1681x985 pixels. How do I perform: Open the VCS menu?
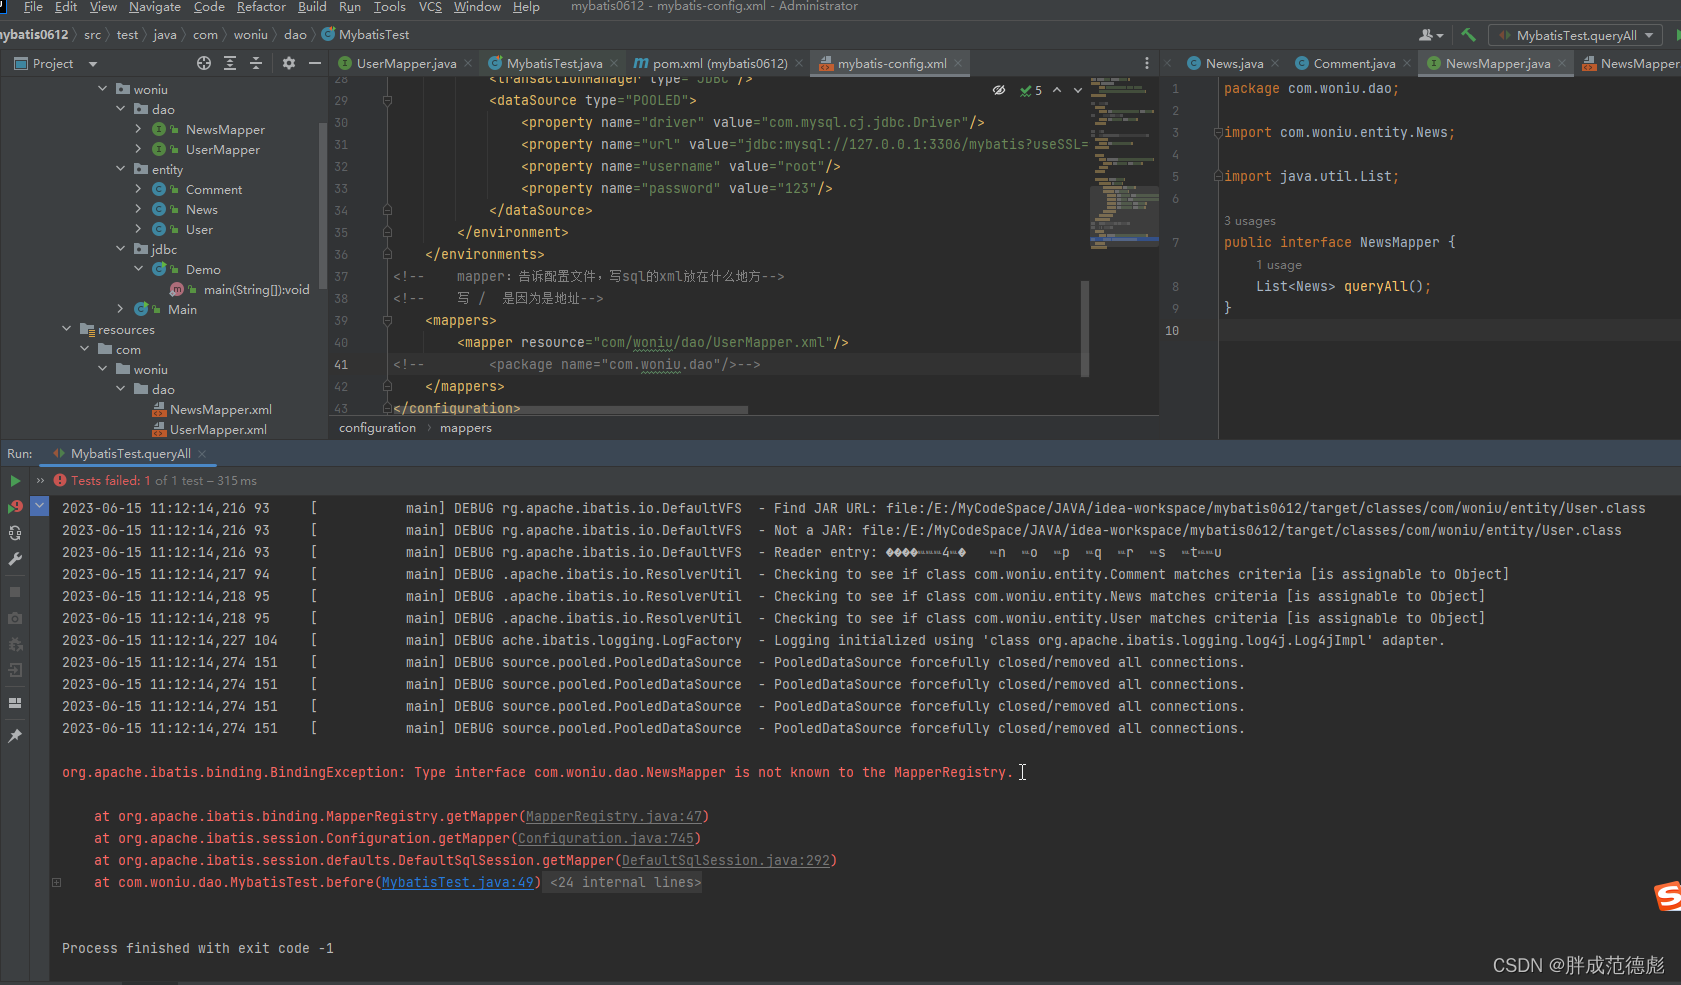click(x=430, y=7)
